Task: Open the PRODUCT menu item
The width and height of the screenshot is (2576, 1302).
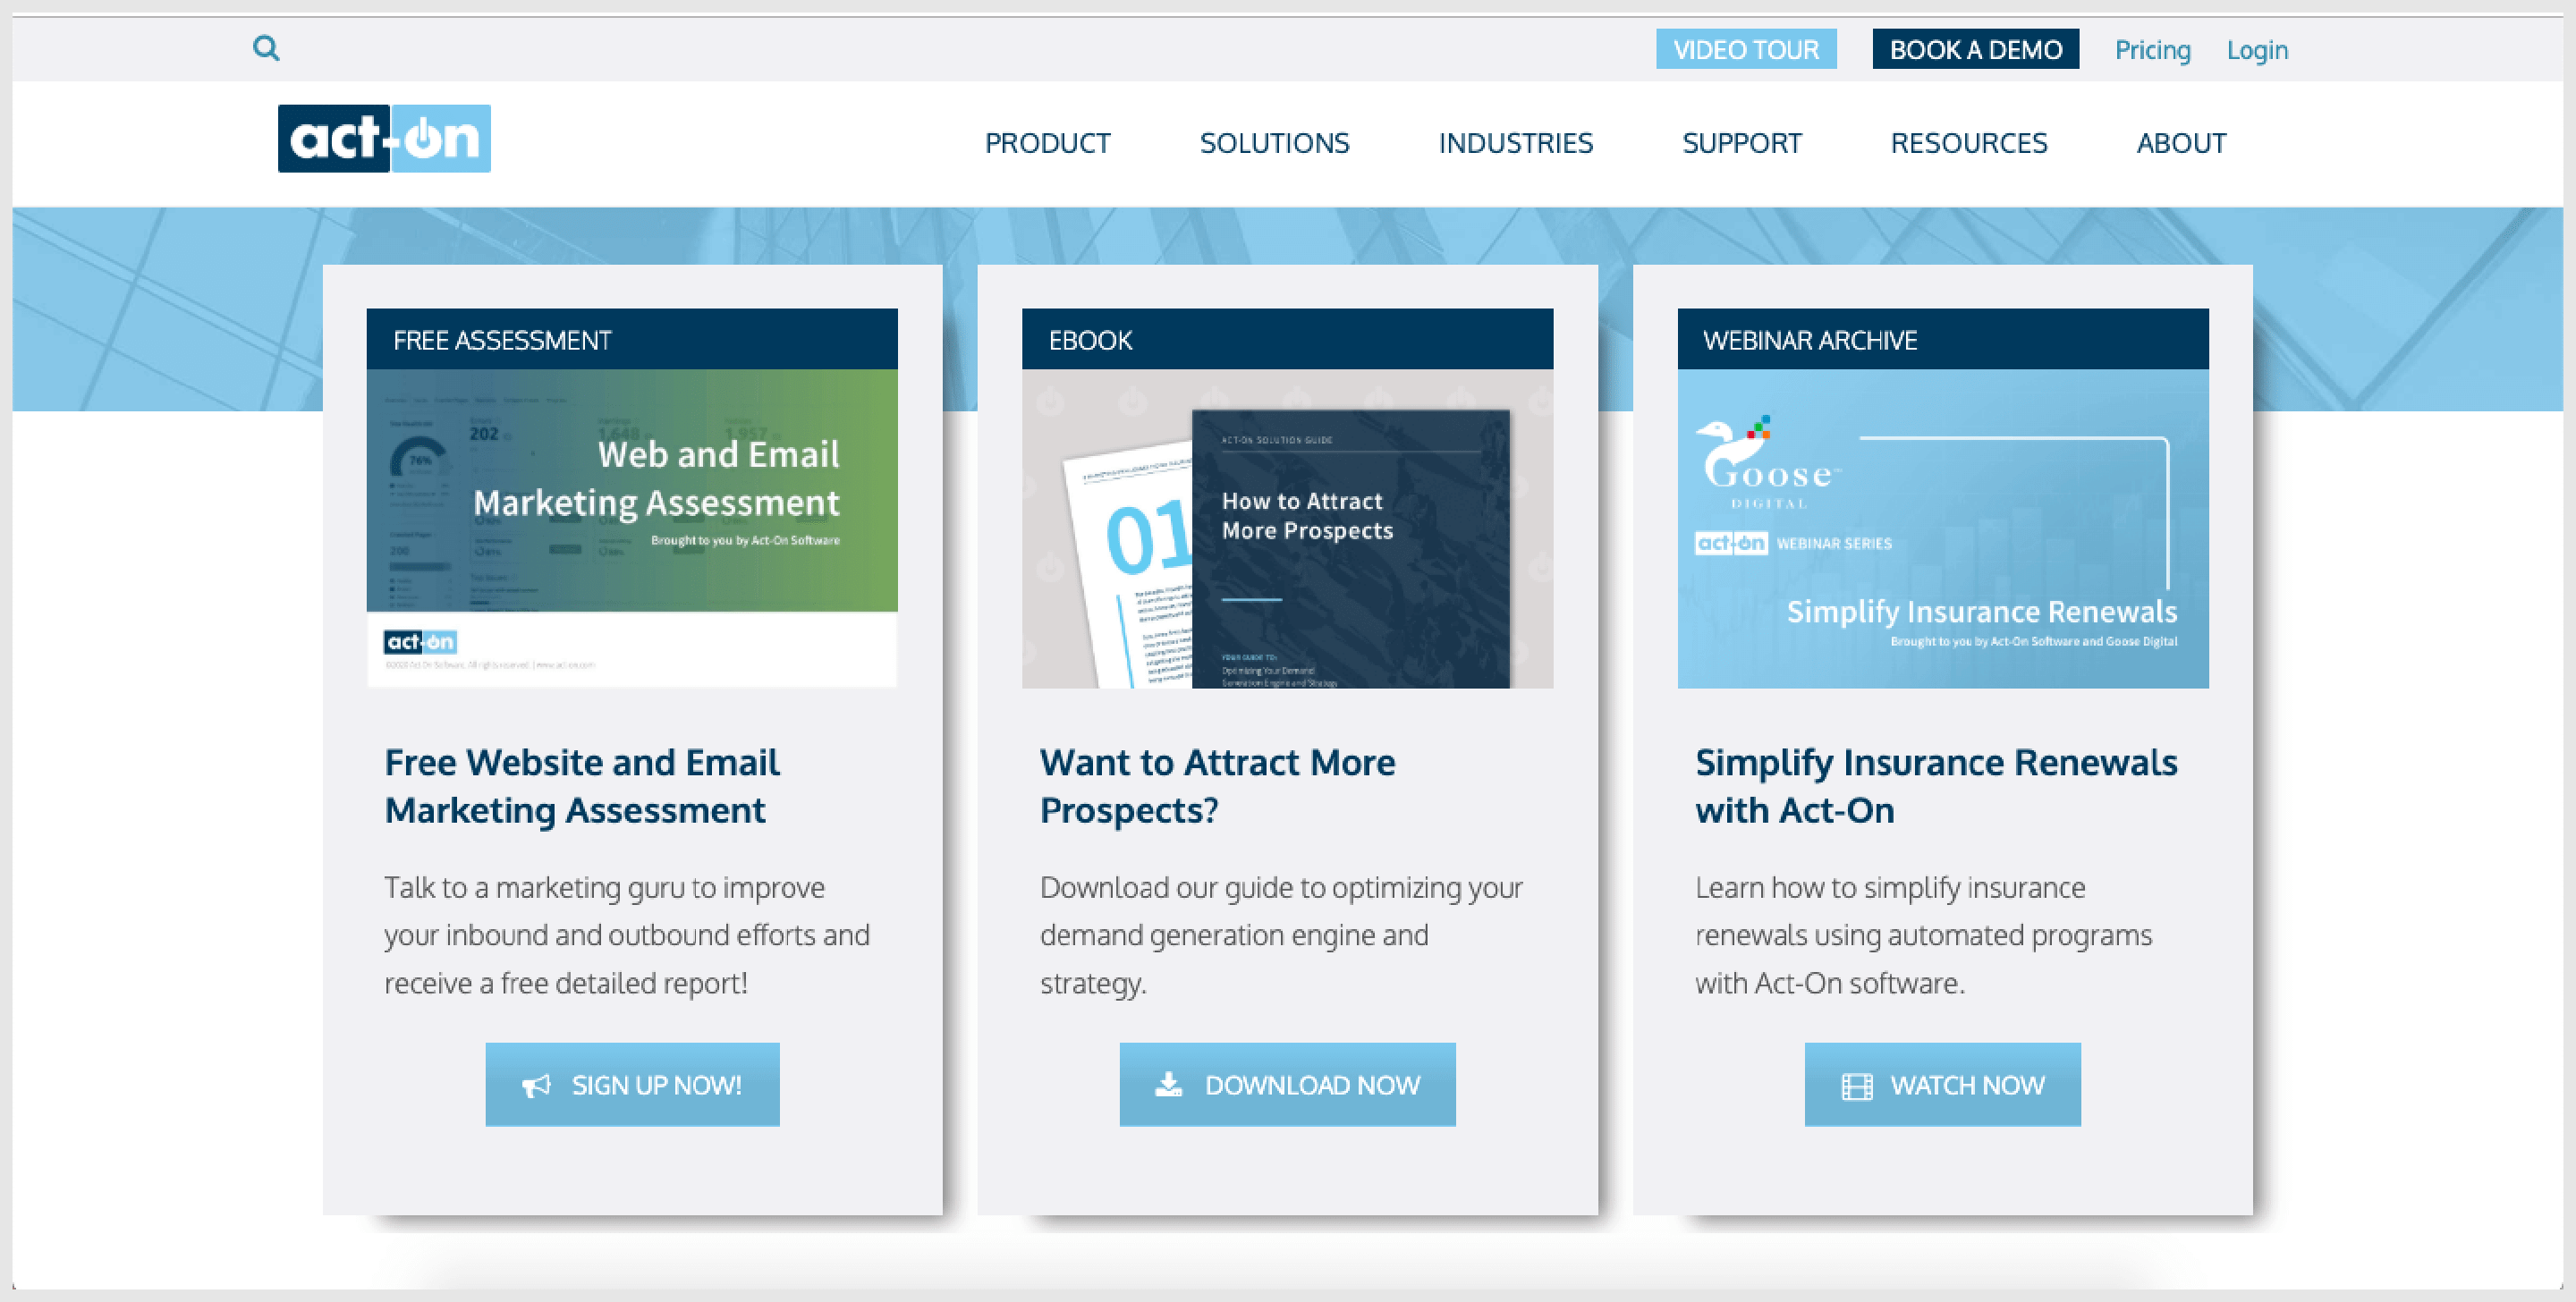Action: click(1048, 143)
